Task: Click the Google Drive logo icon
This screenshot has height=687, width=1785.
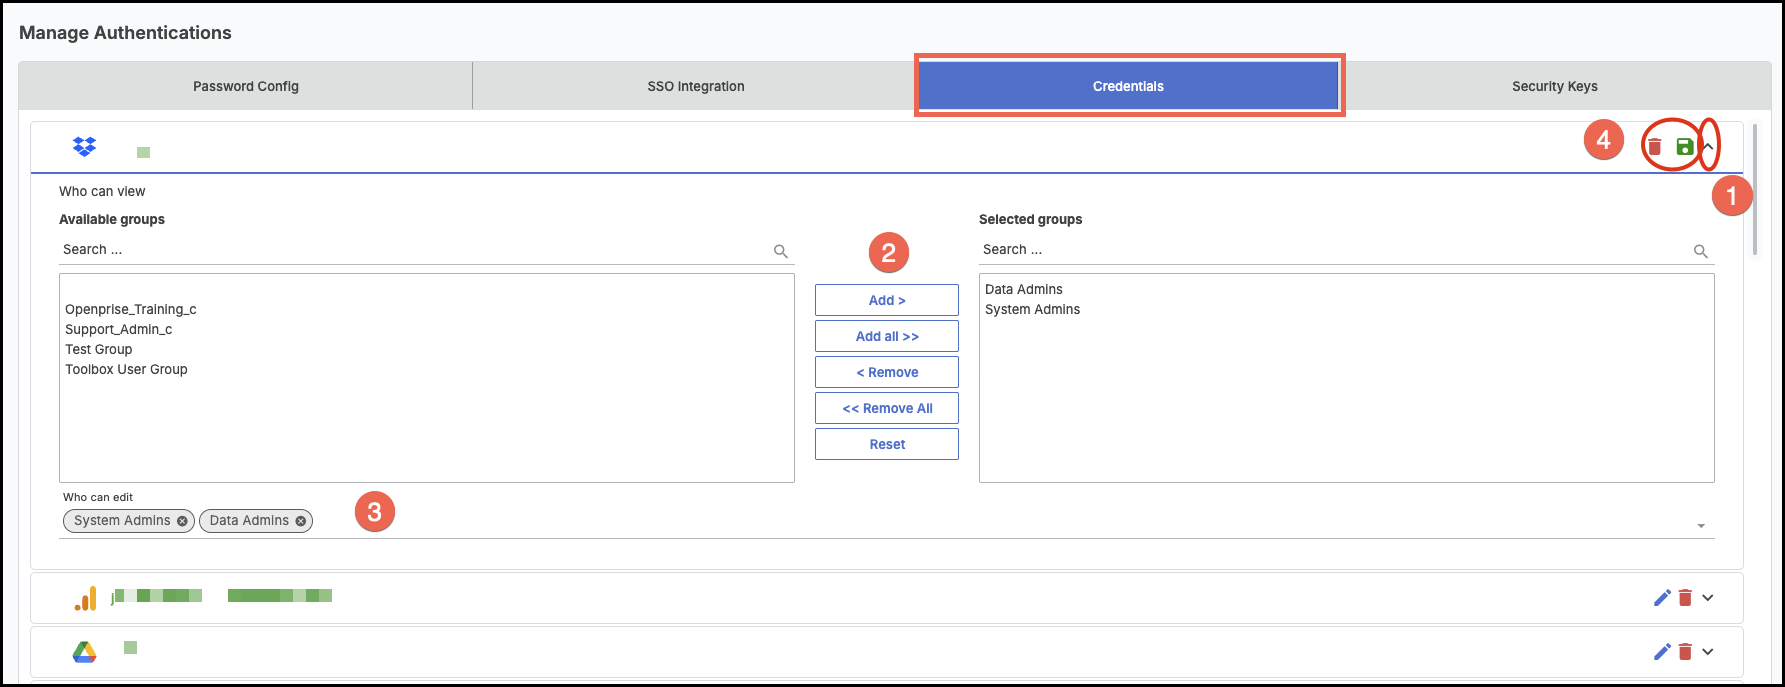Action: point(84,652)
